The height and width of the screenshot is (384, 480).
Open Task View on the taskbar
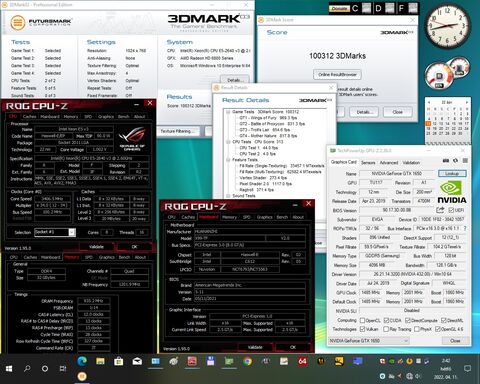coord(63,368)
